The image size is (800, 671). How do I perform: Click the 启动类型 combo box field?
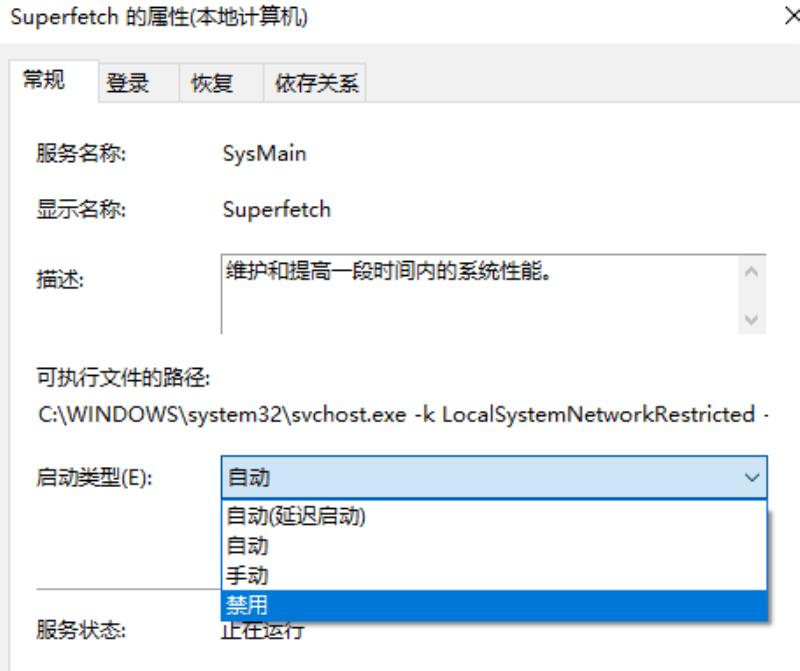pos(494,478)
